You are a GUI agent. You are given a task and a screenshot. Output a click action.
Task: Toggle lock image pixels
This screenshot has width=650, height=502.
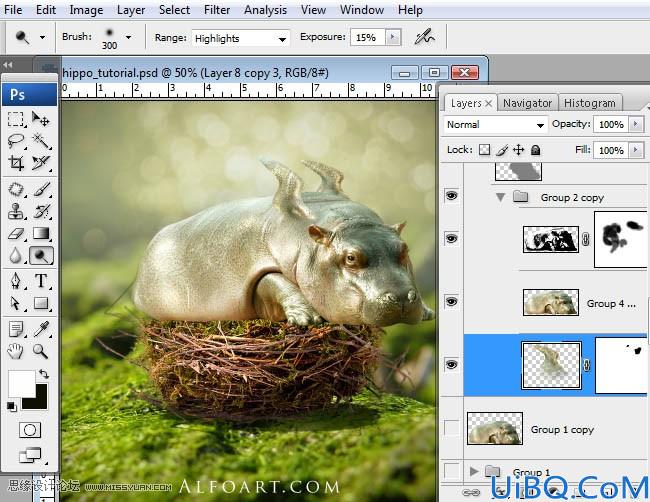502,150
